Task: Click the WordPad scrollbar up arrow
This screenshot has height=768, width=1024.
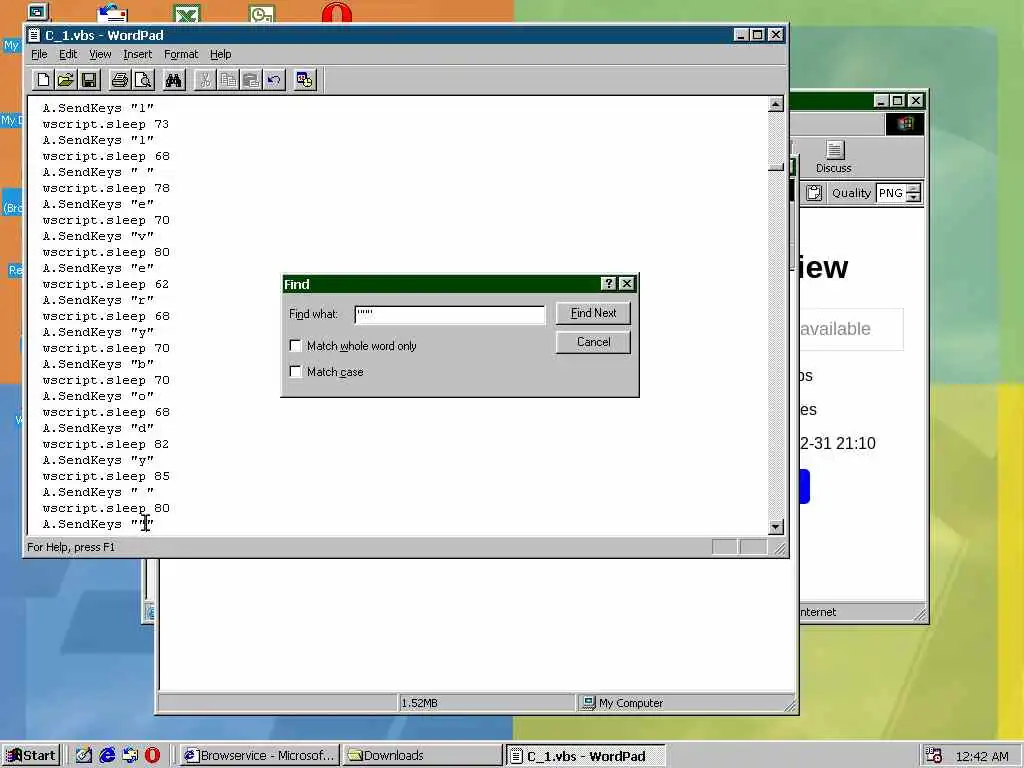Action: (x=775, y=104)
